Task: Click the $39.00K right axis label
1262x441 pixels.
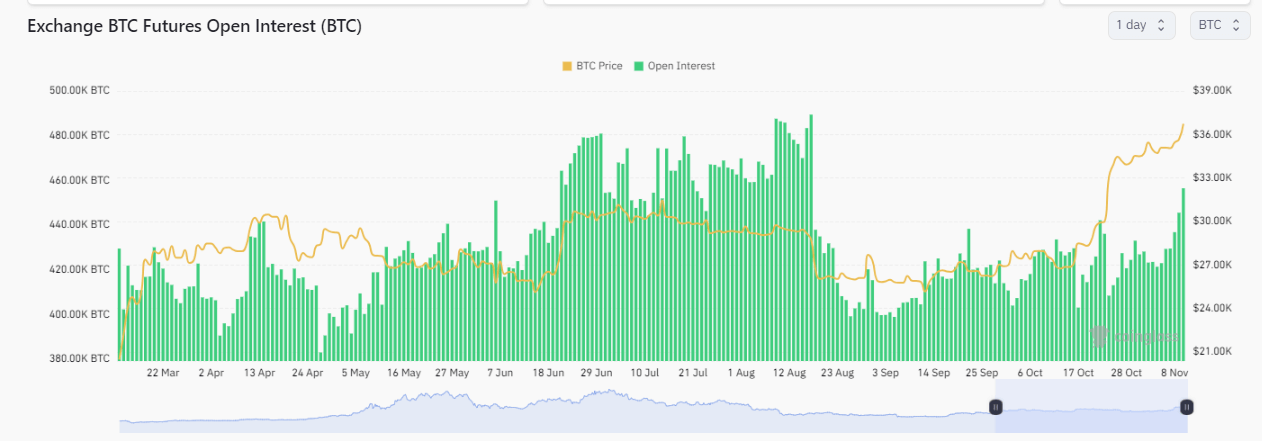Action: click(x=1214, y=90)
